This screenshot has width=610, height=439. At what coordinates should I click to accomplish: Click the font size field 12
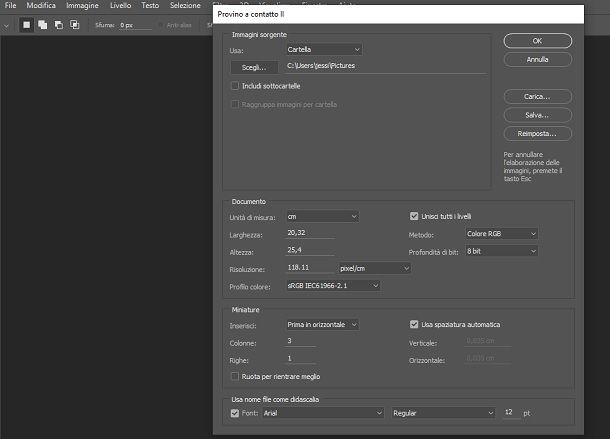(x=511, y=412)
